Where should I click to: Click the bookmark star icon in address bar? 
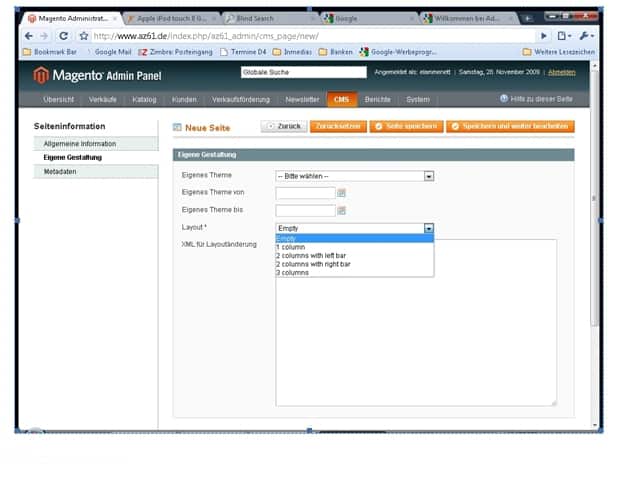click(x=85, y=35)
